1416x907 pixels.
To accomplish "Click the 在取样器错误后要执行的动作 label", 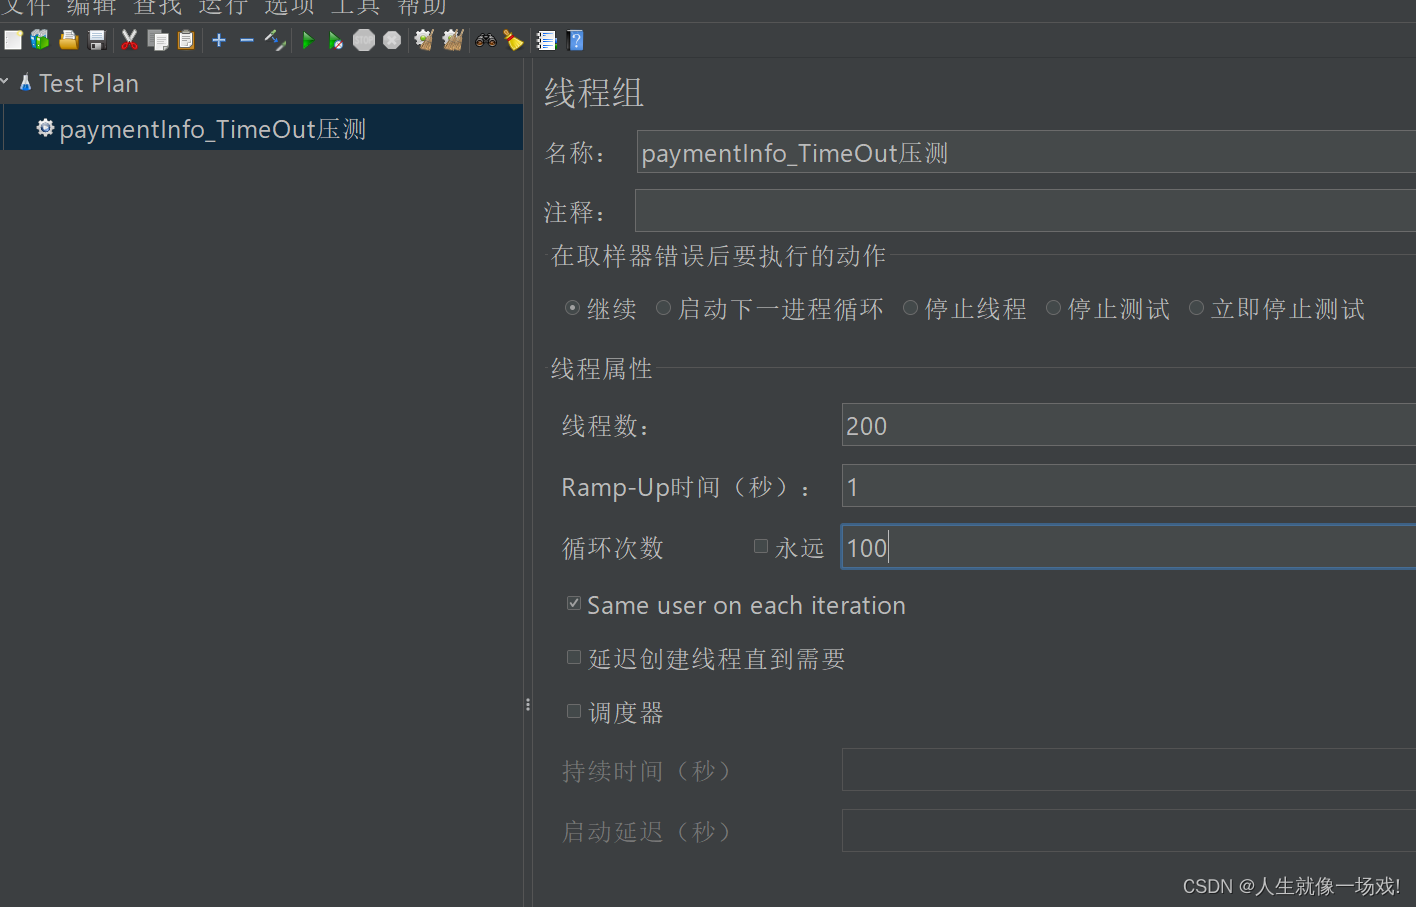I will [x=718, y=256].
